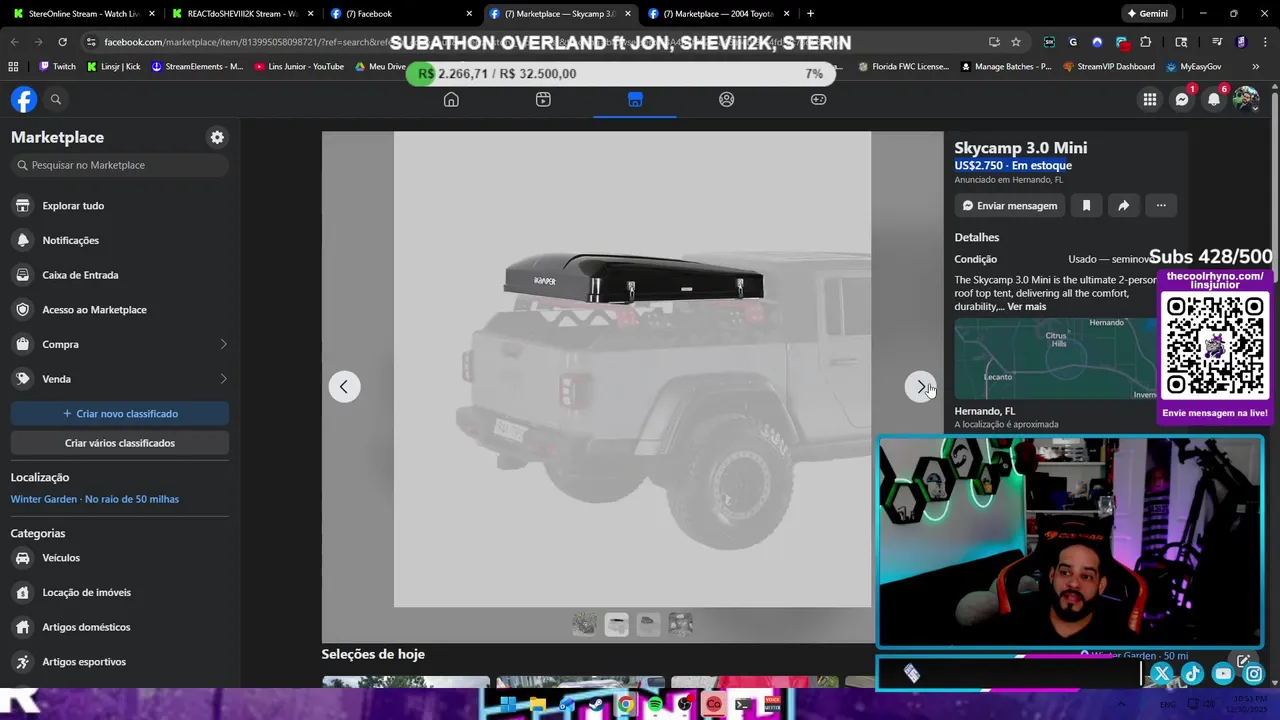Open Lins Junior - YouTube bookmark

point(299,66)
